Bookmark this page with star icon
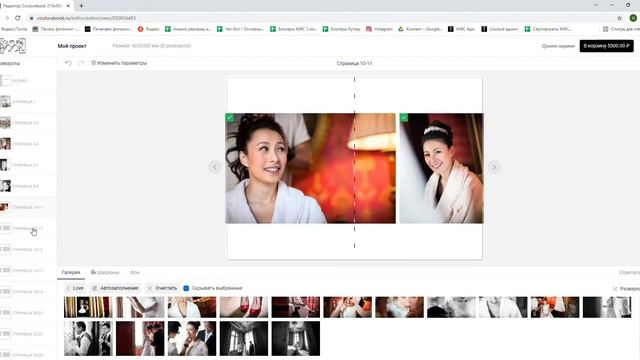The width and height of the screenshot is (640, 360). [x=619, y=18]
